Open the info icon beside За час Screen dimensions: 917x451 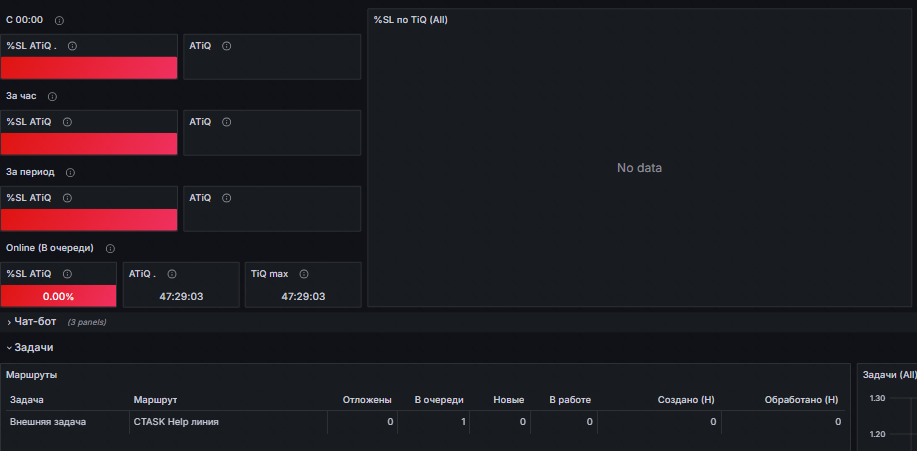[x=52, y=97]
